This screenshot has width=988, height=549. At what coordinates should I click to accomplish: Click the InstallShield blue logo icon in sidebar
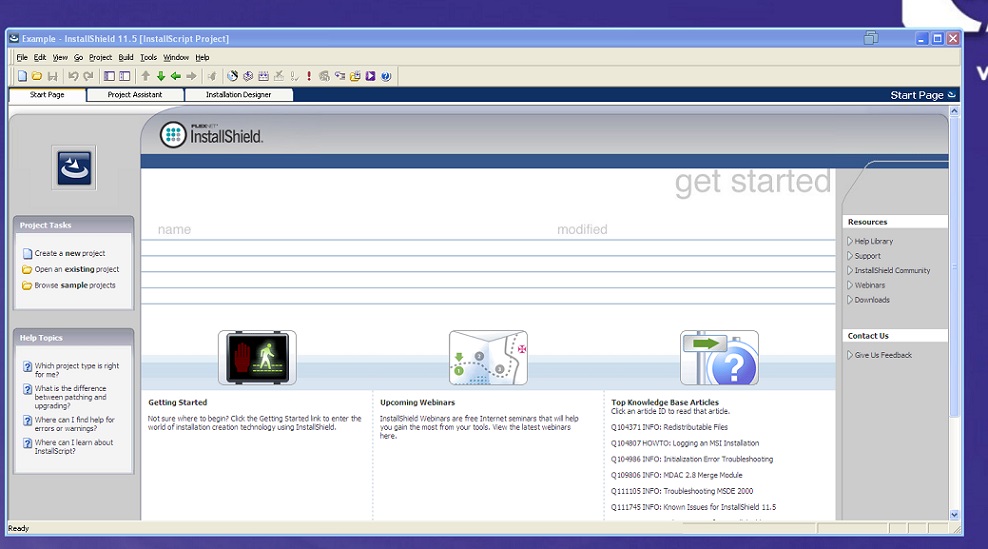[x=74, y=168]
